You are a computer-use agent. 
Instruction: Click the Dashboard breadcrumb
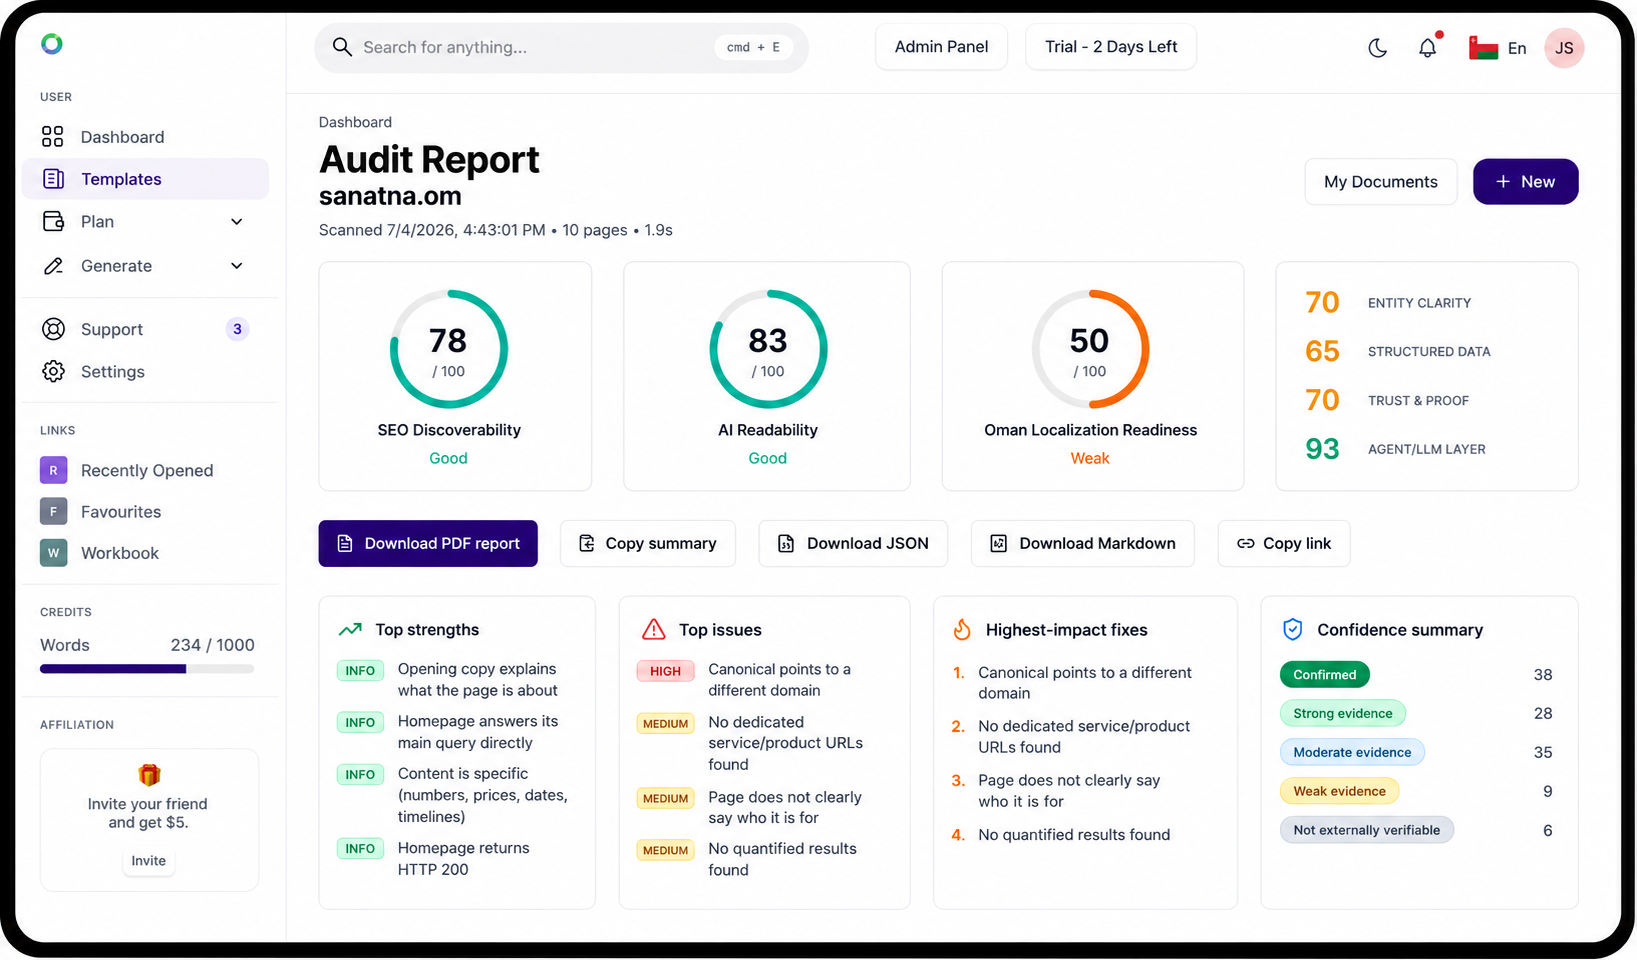coord(355,122)
